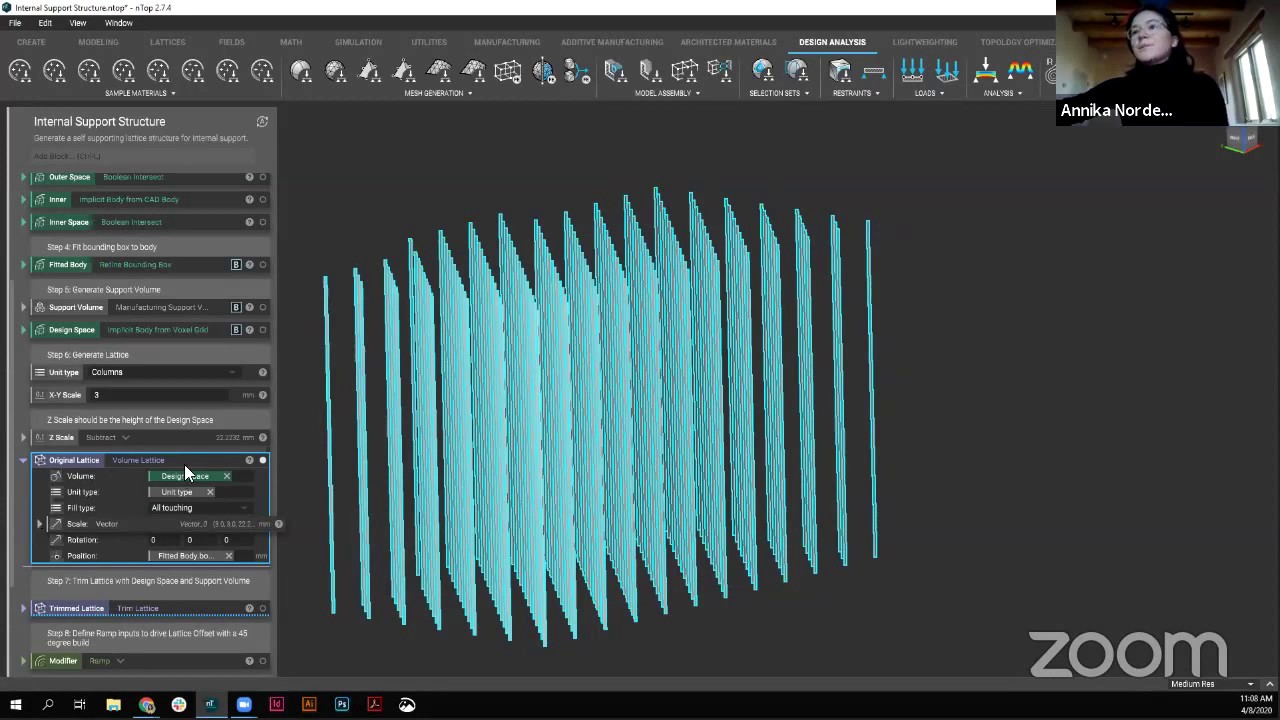Image resolution: width=1280 pixels, height=720 pixels.
Task: Click the wireframe box icon in Mesh Generation
Action: point(508,71)
